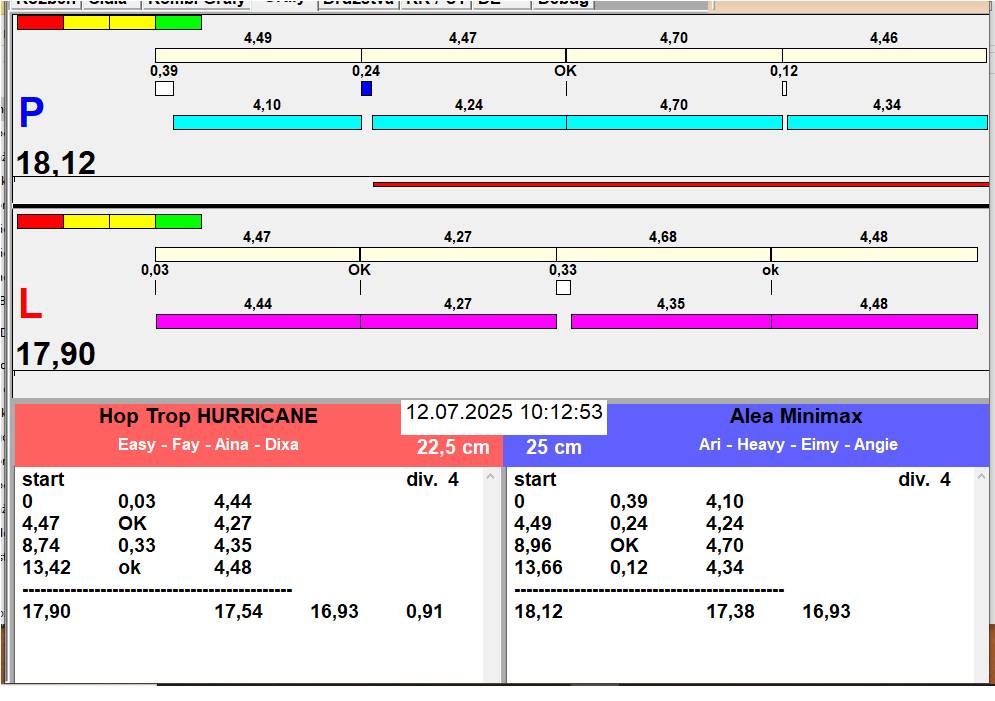Click the red L lane letter
This screenshot has width=995, height=701.
[30, 304]
